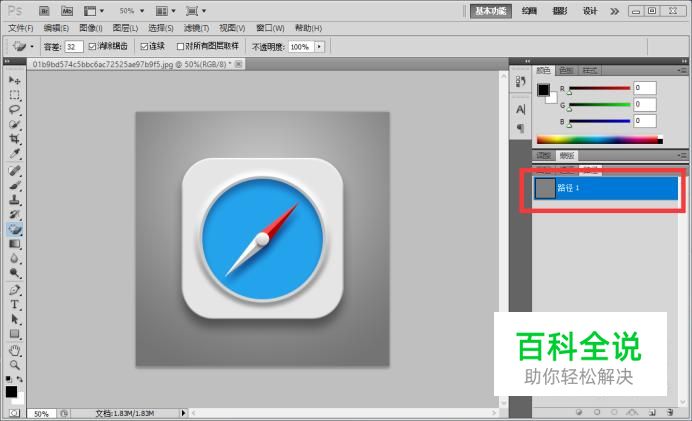This screenshot has height=421, width=692.
Task: Select the Eyedropper tool
Action: click(x=15, y=154)
